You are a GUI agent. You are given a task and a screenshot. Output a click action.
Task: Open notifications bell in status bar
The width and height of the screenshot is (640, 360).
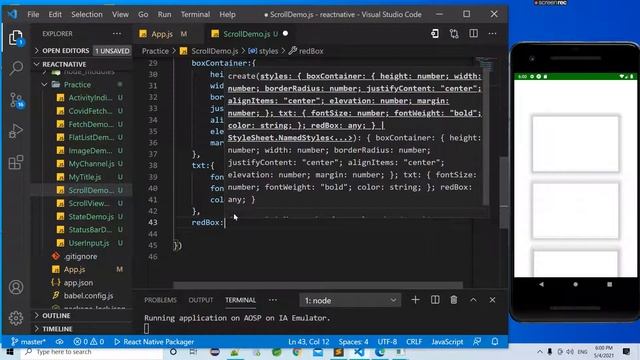coord(495,342)
